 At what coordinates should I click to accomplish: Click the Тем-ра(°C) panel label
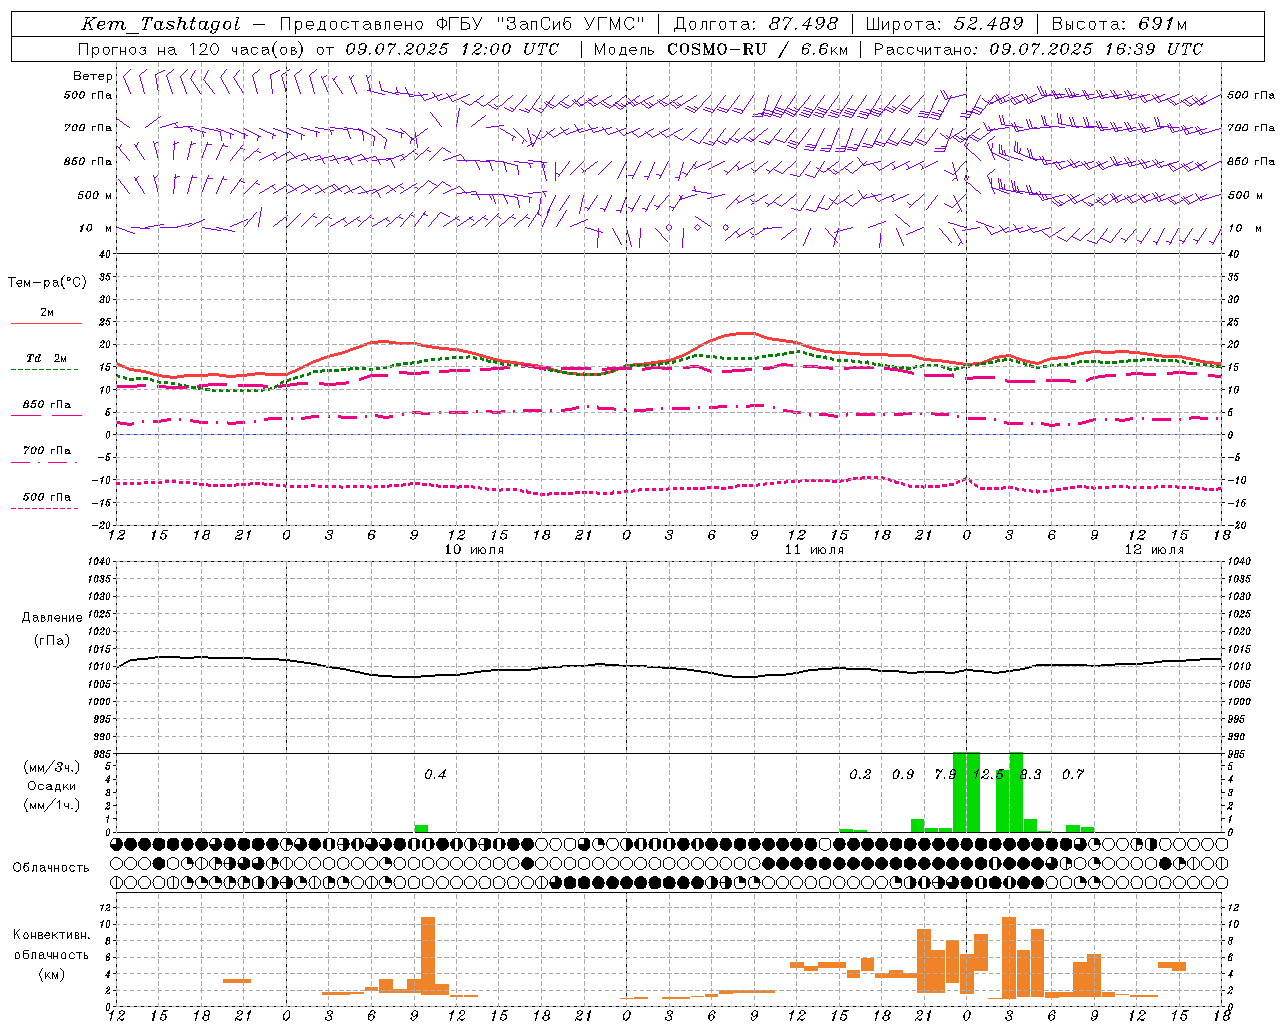[47, 283]
